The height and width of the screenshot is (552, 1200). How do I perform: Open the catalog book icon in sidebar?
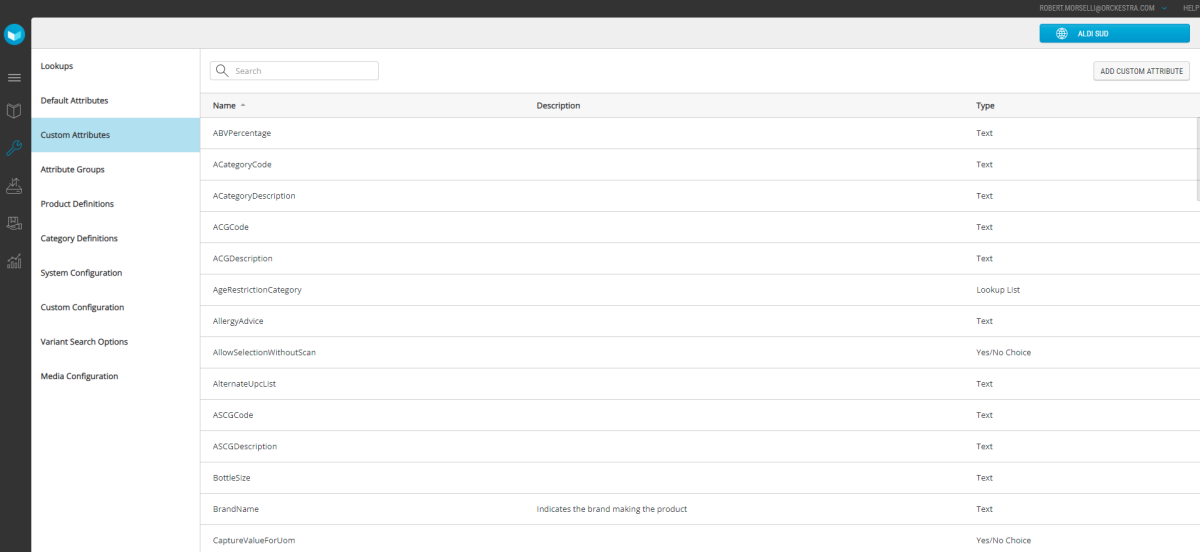pos(14,111)
